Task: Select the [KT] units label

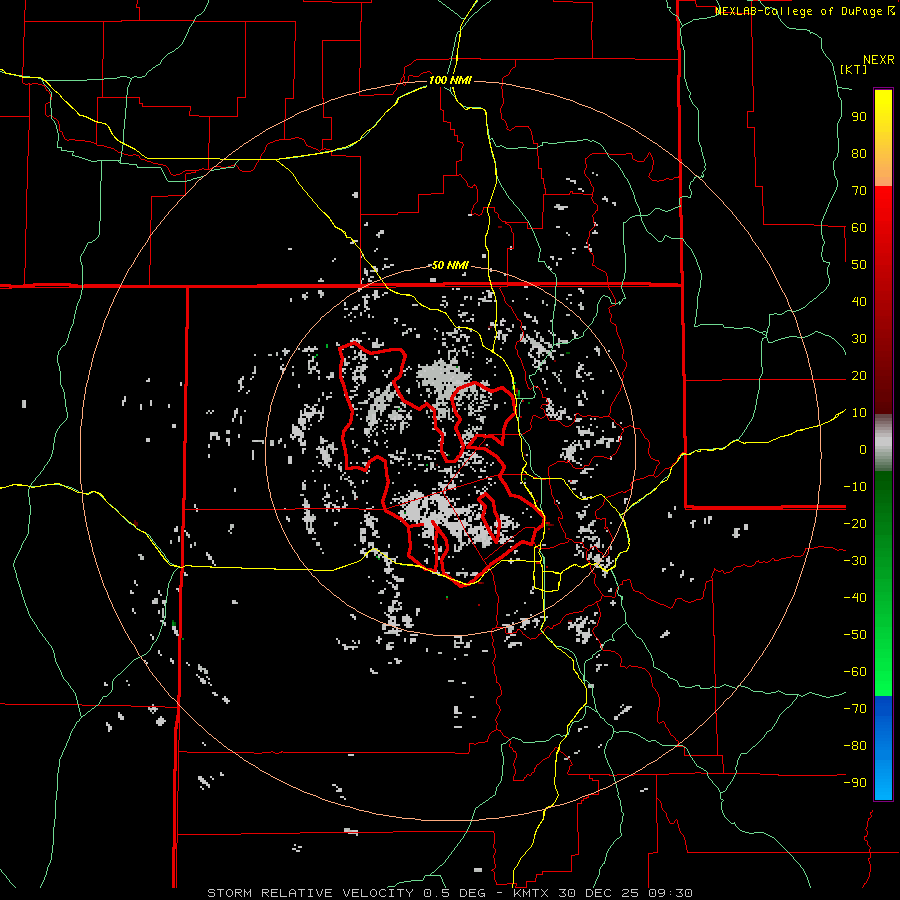Action: [x=853, y=69]
